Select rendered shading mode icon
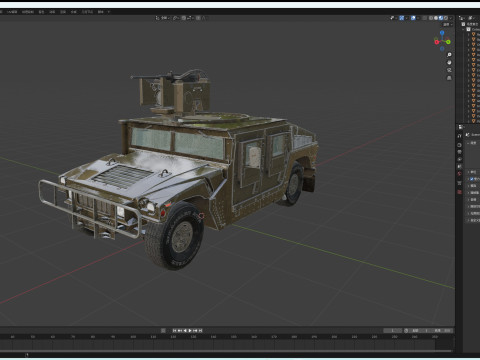480x360 pixels. [x=446, y=18]
